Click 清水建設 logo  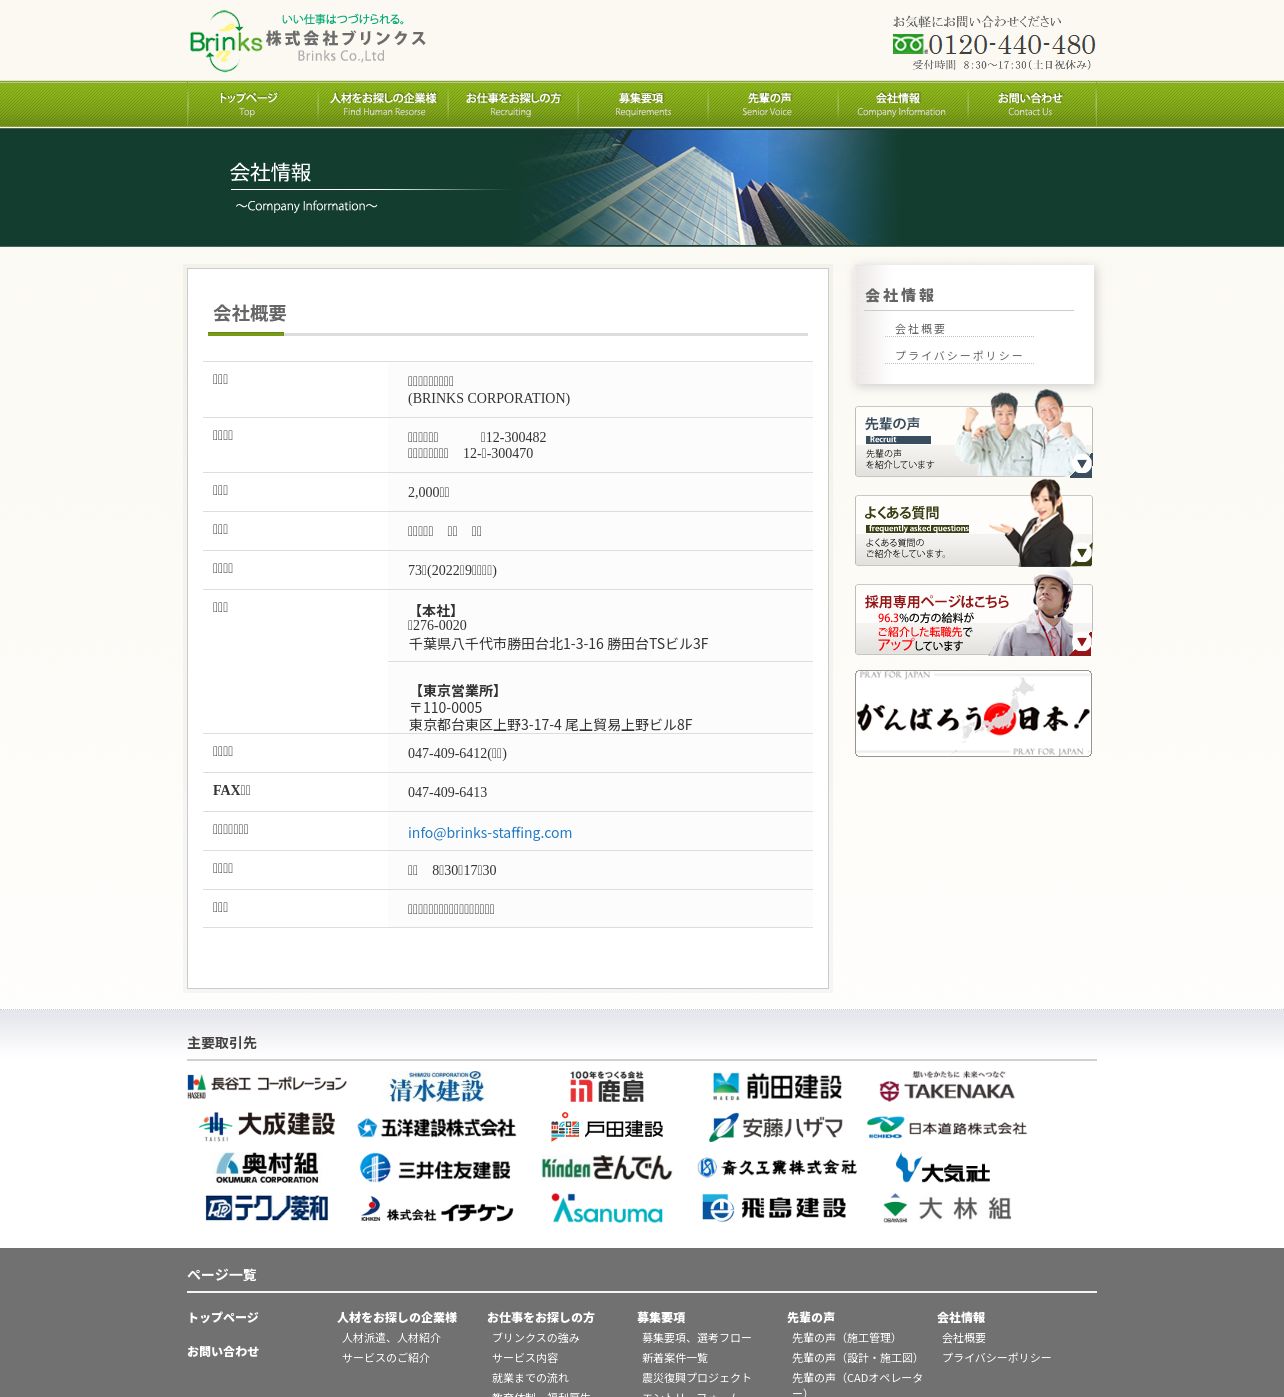click(x=437, y=1087)
